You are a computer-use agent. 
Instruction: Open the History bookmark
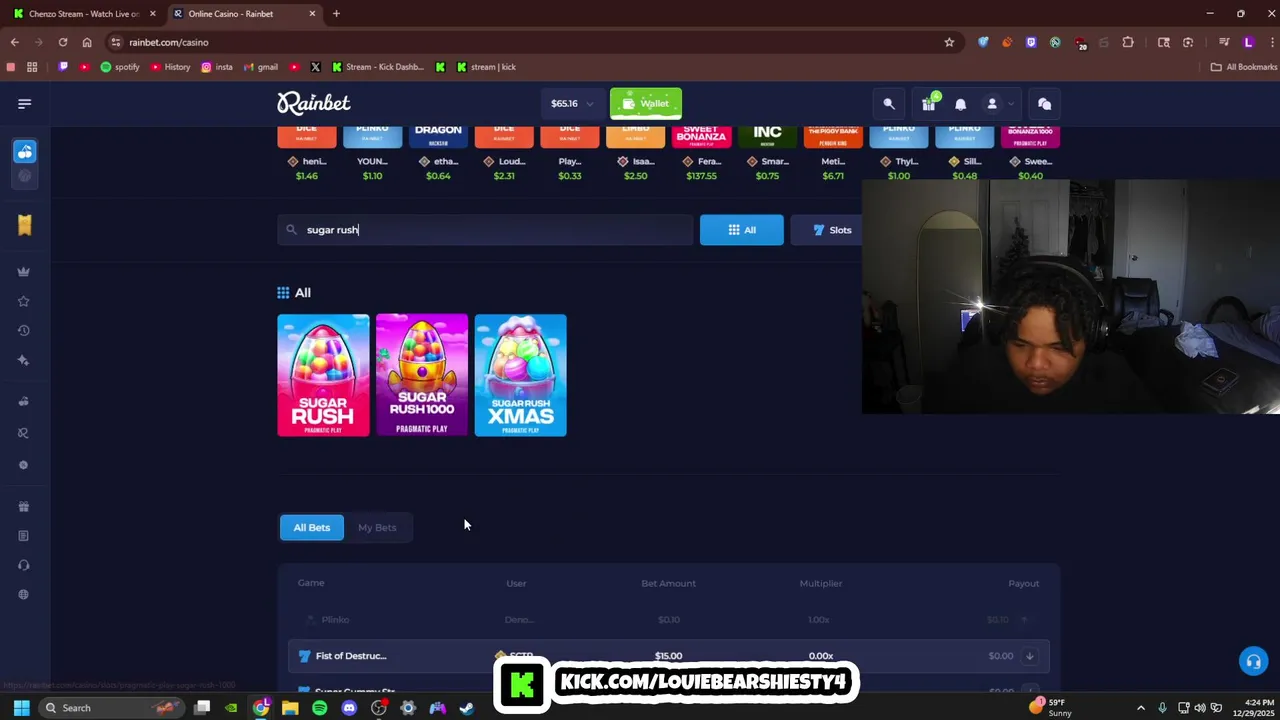(x=170, y=67)
